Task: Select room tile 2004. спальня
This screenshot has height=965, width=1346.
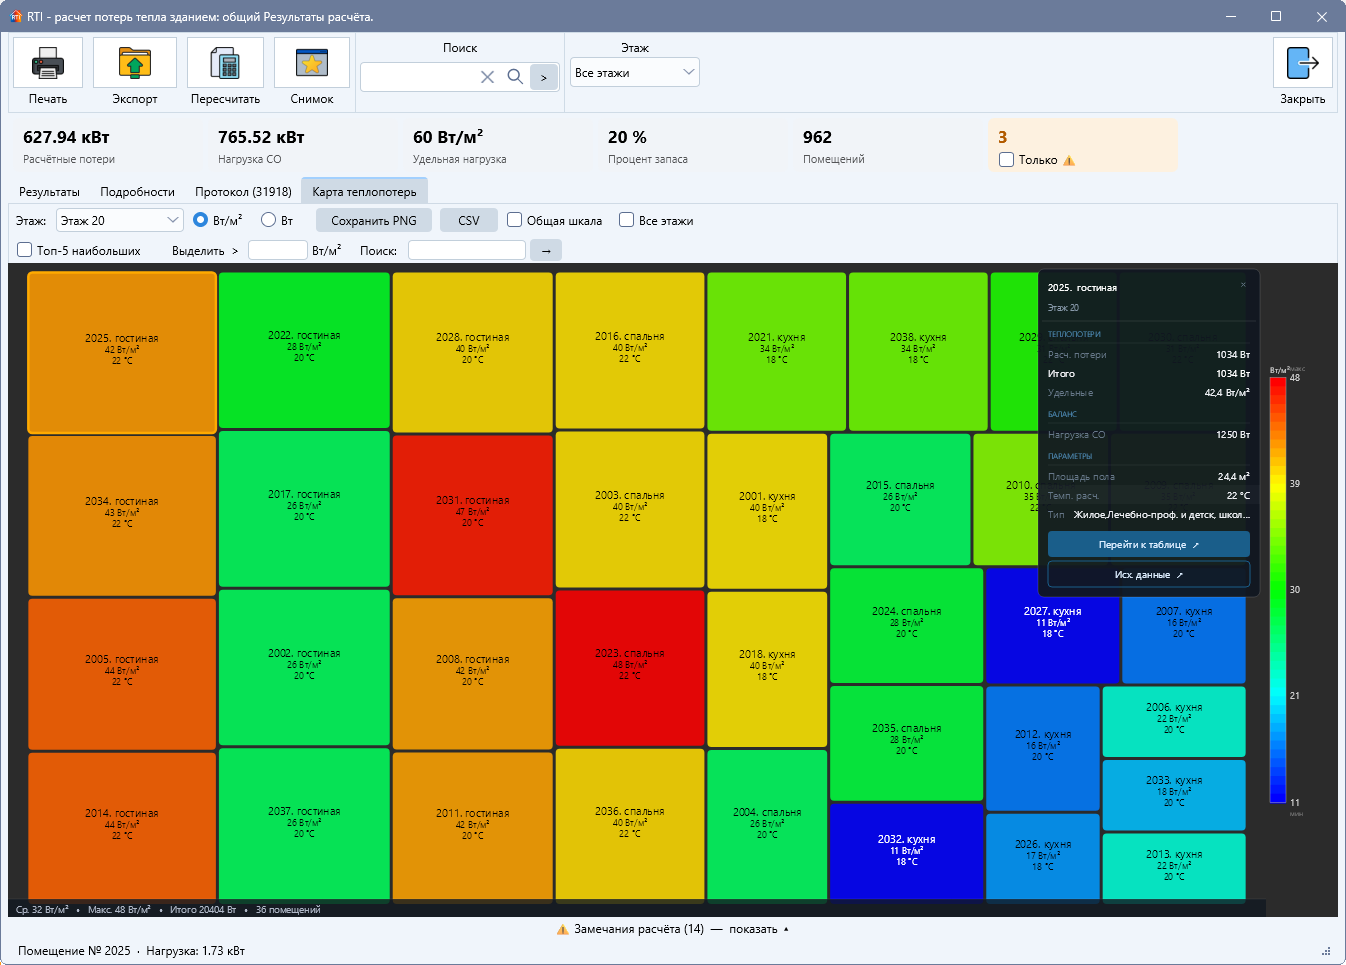Action: point(767,825)
